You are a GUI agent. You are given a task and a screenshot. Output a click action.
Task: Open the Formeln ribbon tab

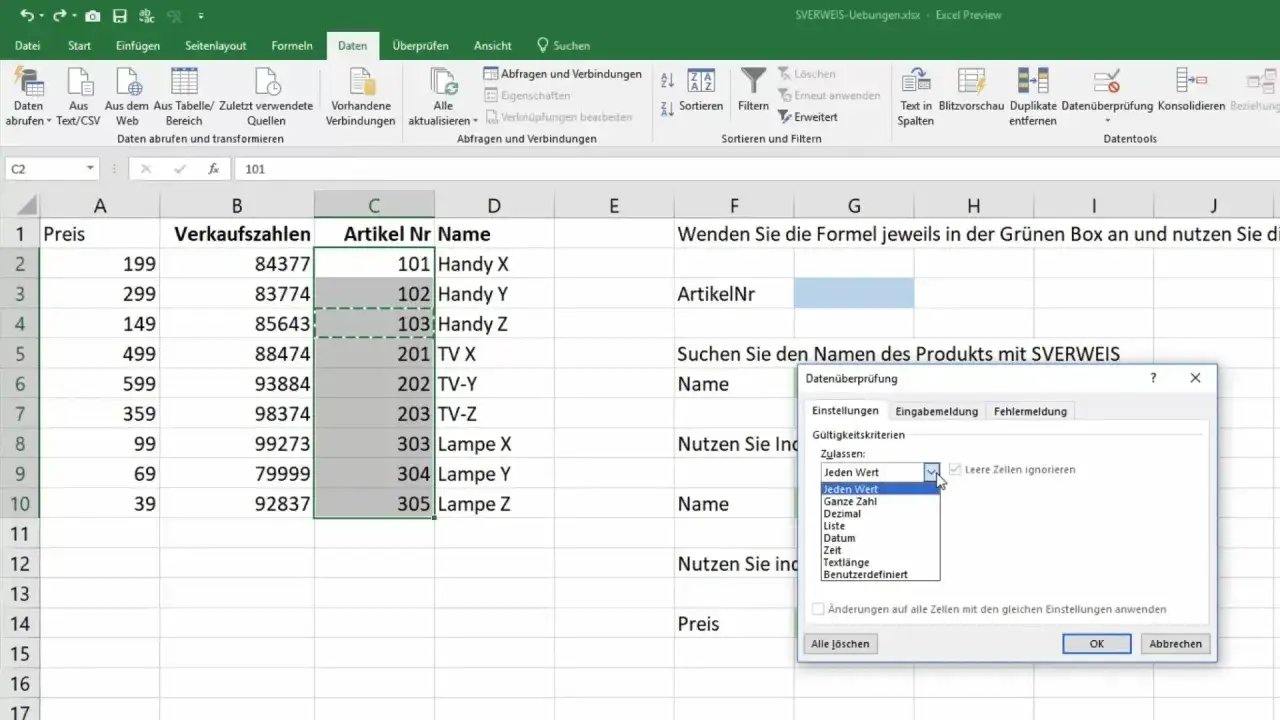[x=291, y=45]
